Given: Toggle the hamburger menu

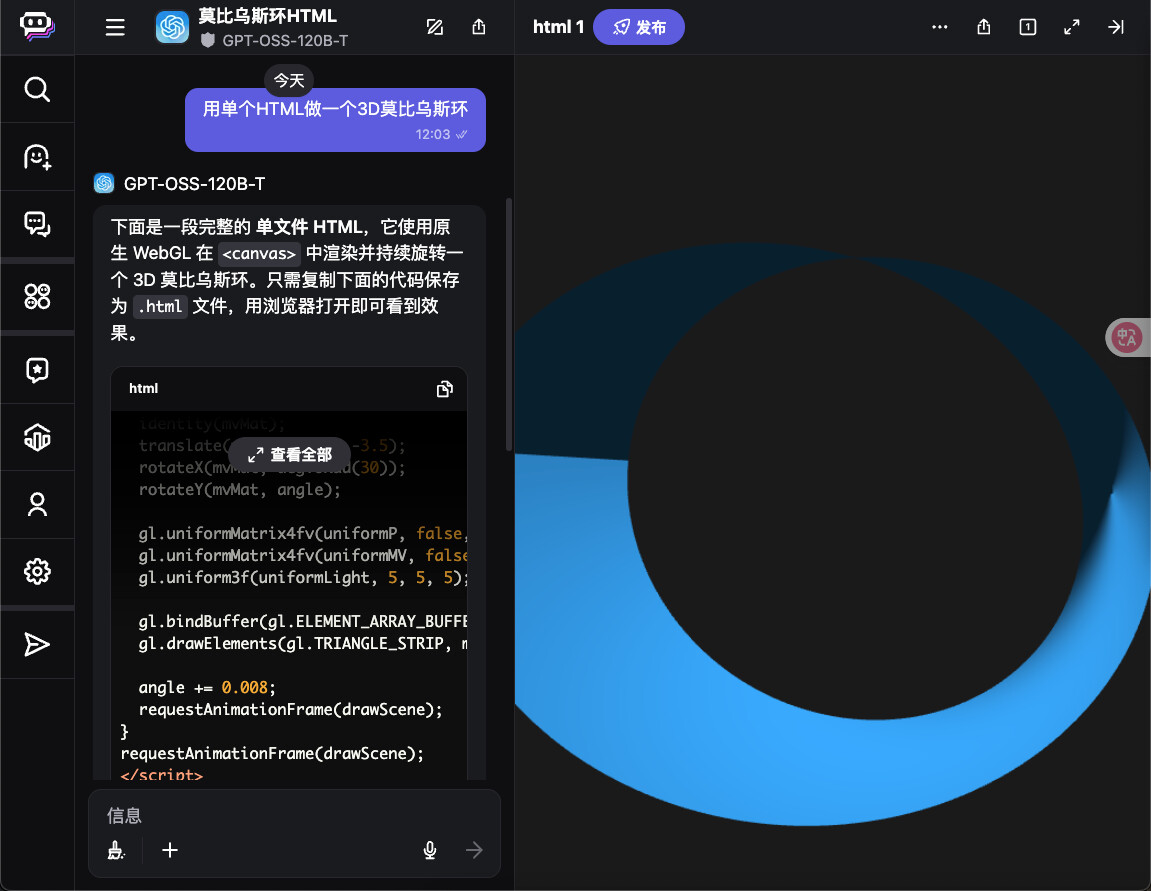Looking at the screenshot, I should (115, 27).
